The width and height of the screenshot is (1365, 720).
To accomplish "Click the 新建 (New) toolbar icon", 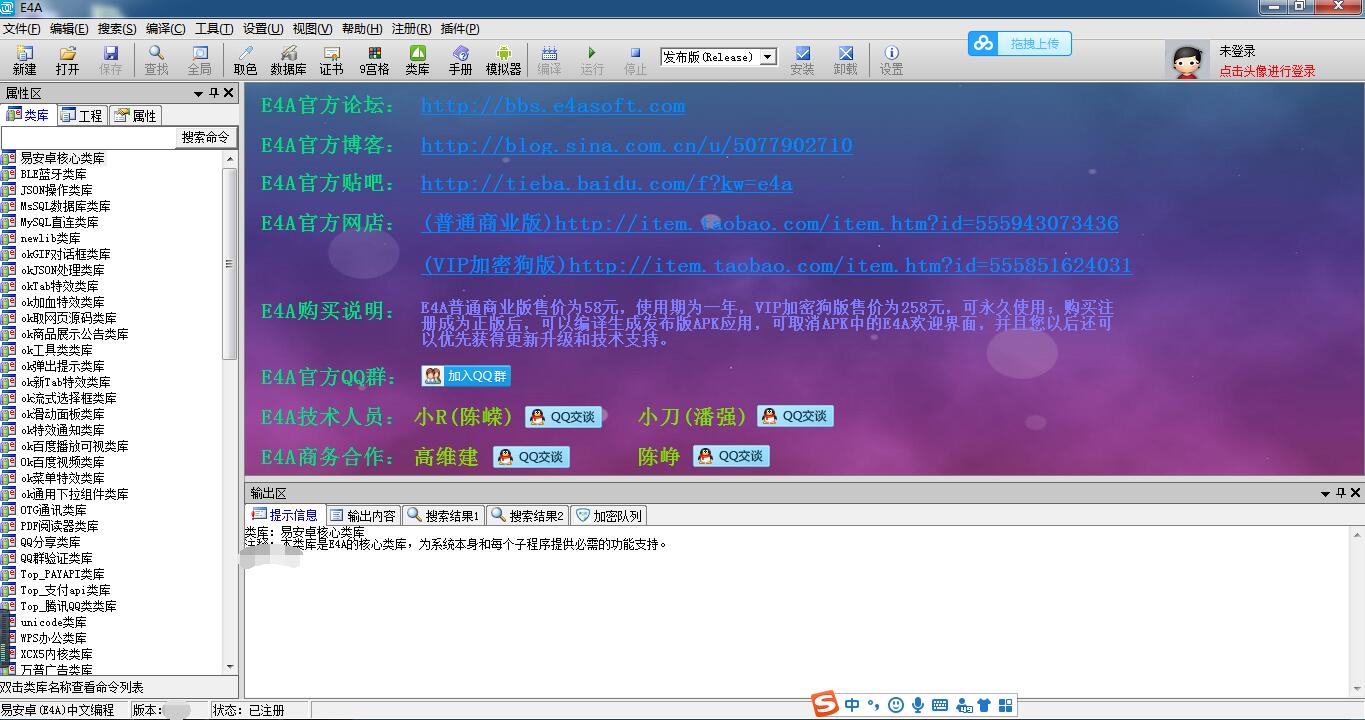I will coord(24,60).
